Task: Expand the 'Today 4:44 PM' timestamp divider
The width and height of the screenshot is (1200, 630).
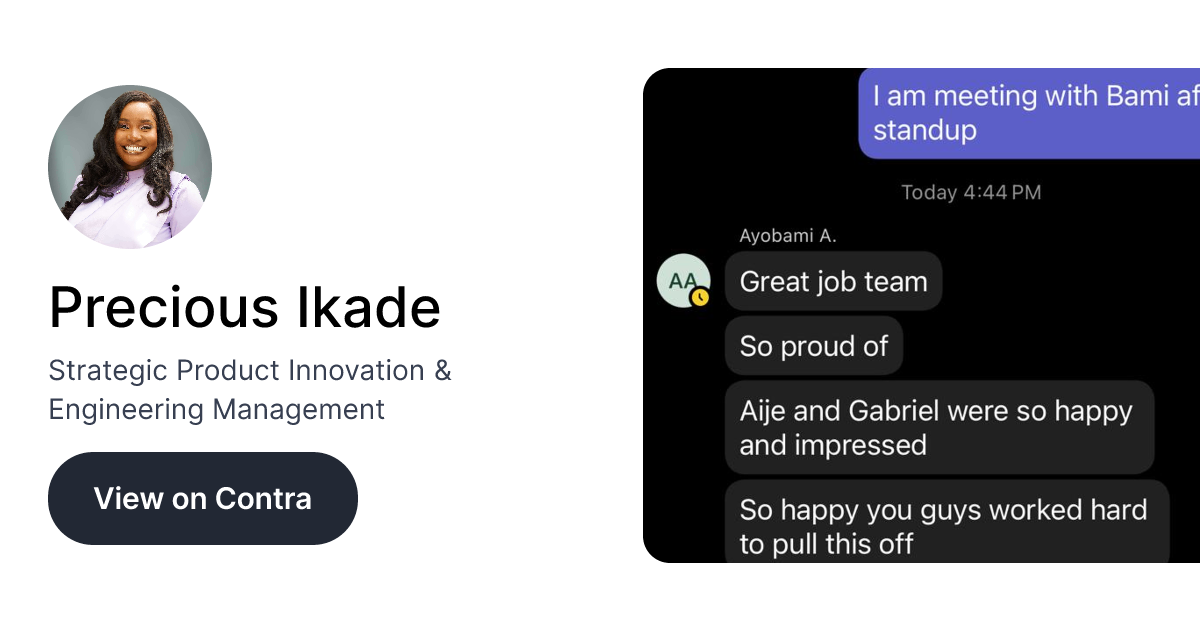Action: (971, 192)
